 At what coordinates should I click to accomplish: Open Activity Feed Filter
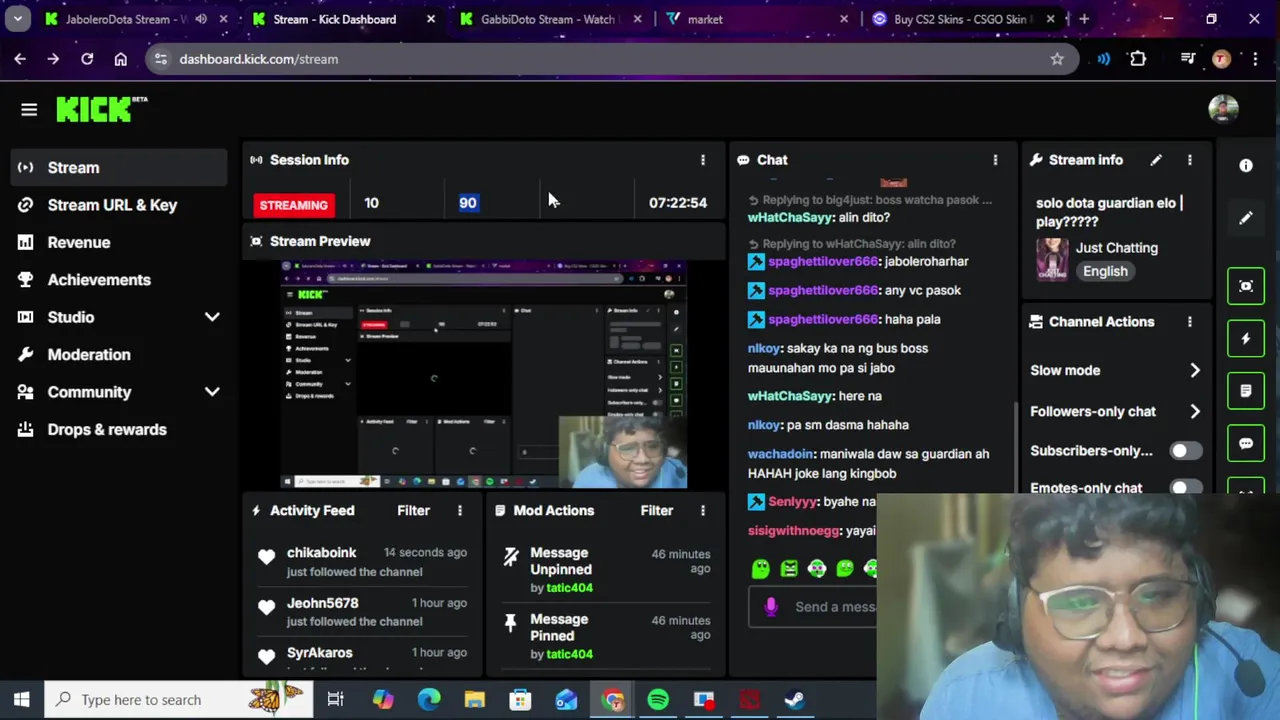coord(413,511)
